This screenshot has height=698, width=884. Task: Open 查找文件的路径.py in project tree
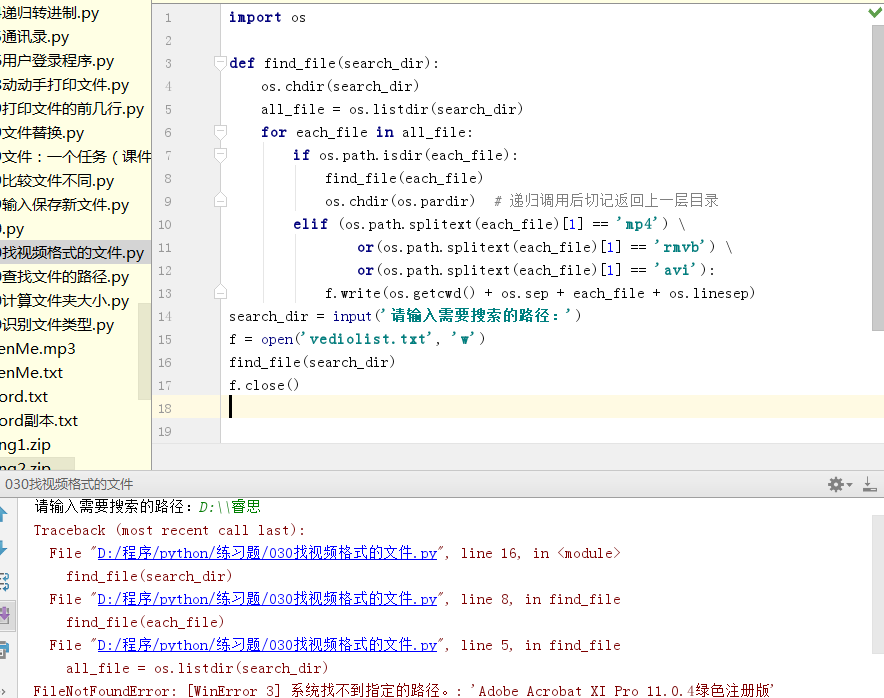(x=64, y=277)
